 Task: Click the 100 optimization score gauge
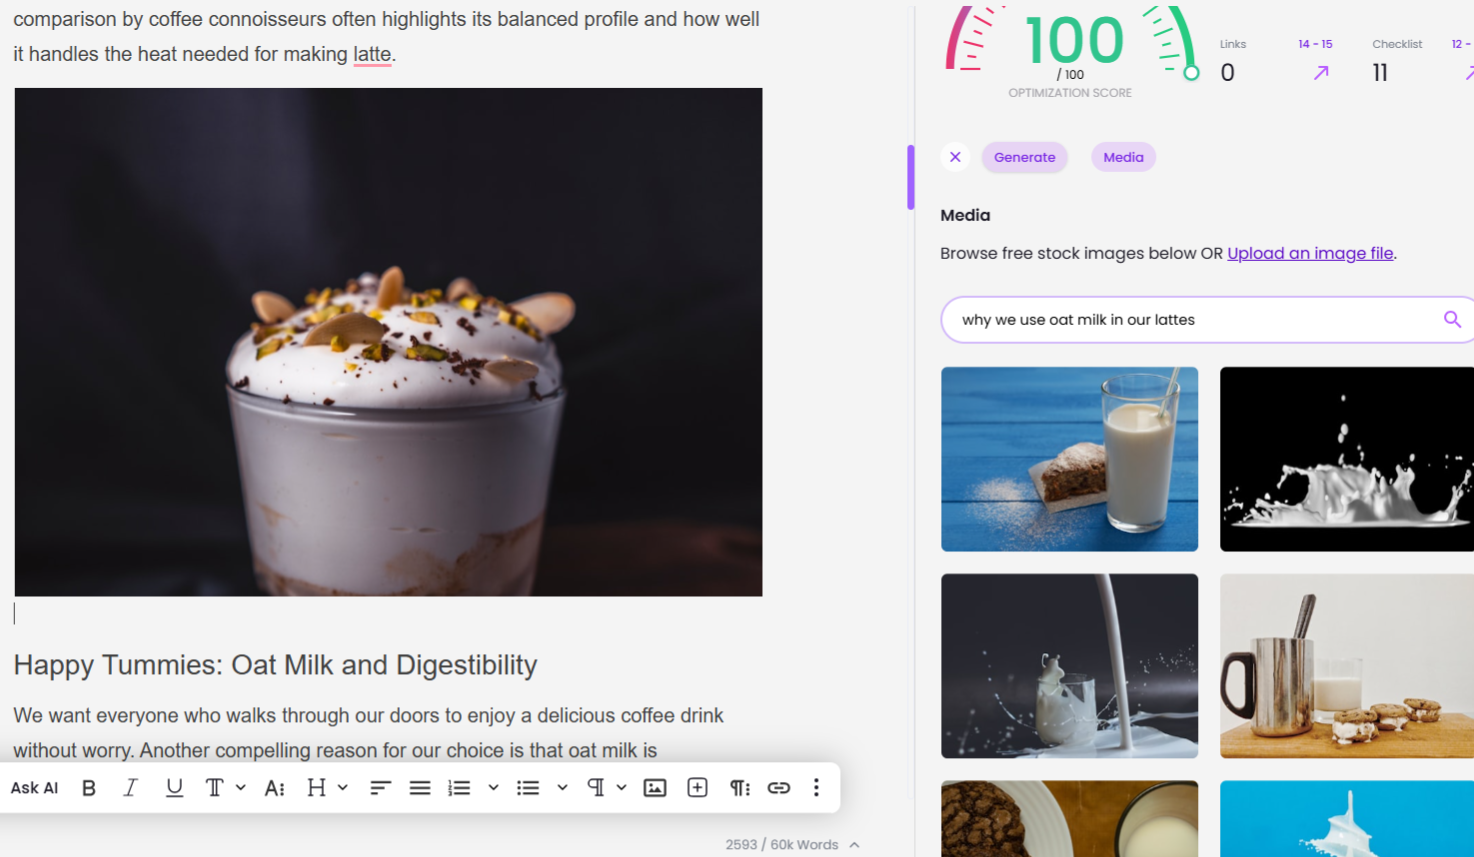coord(1072,42)
